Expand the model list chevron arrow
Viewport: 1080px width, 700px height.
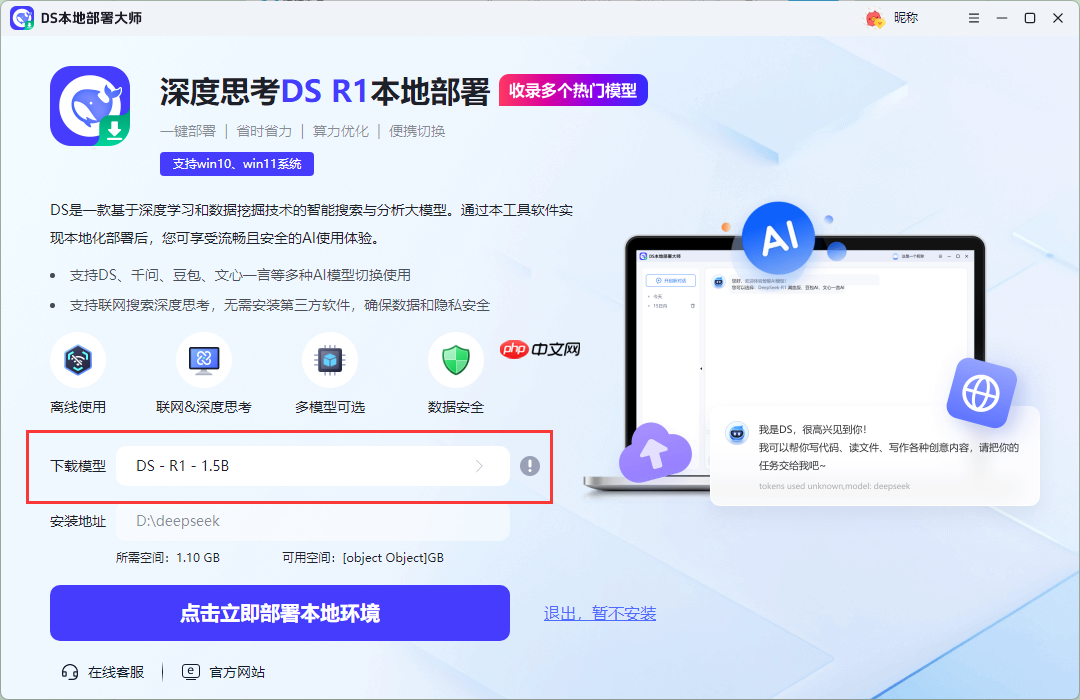point(478,466)
